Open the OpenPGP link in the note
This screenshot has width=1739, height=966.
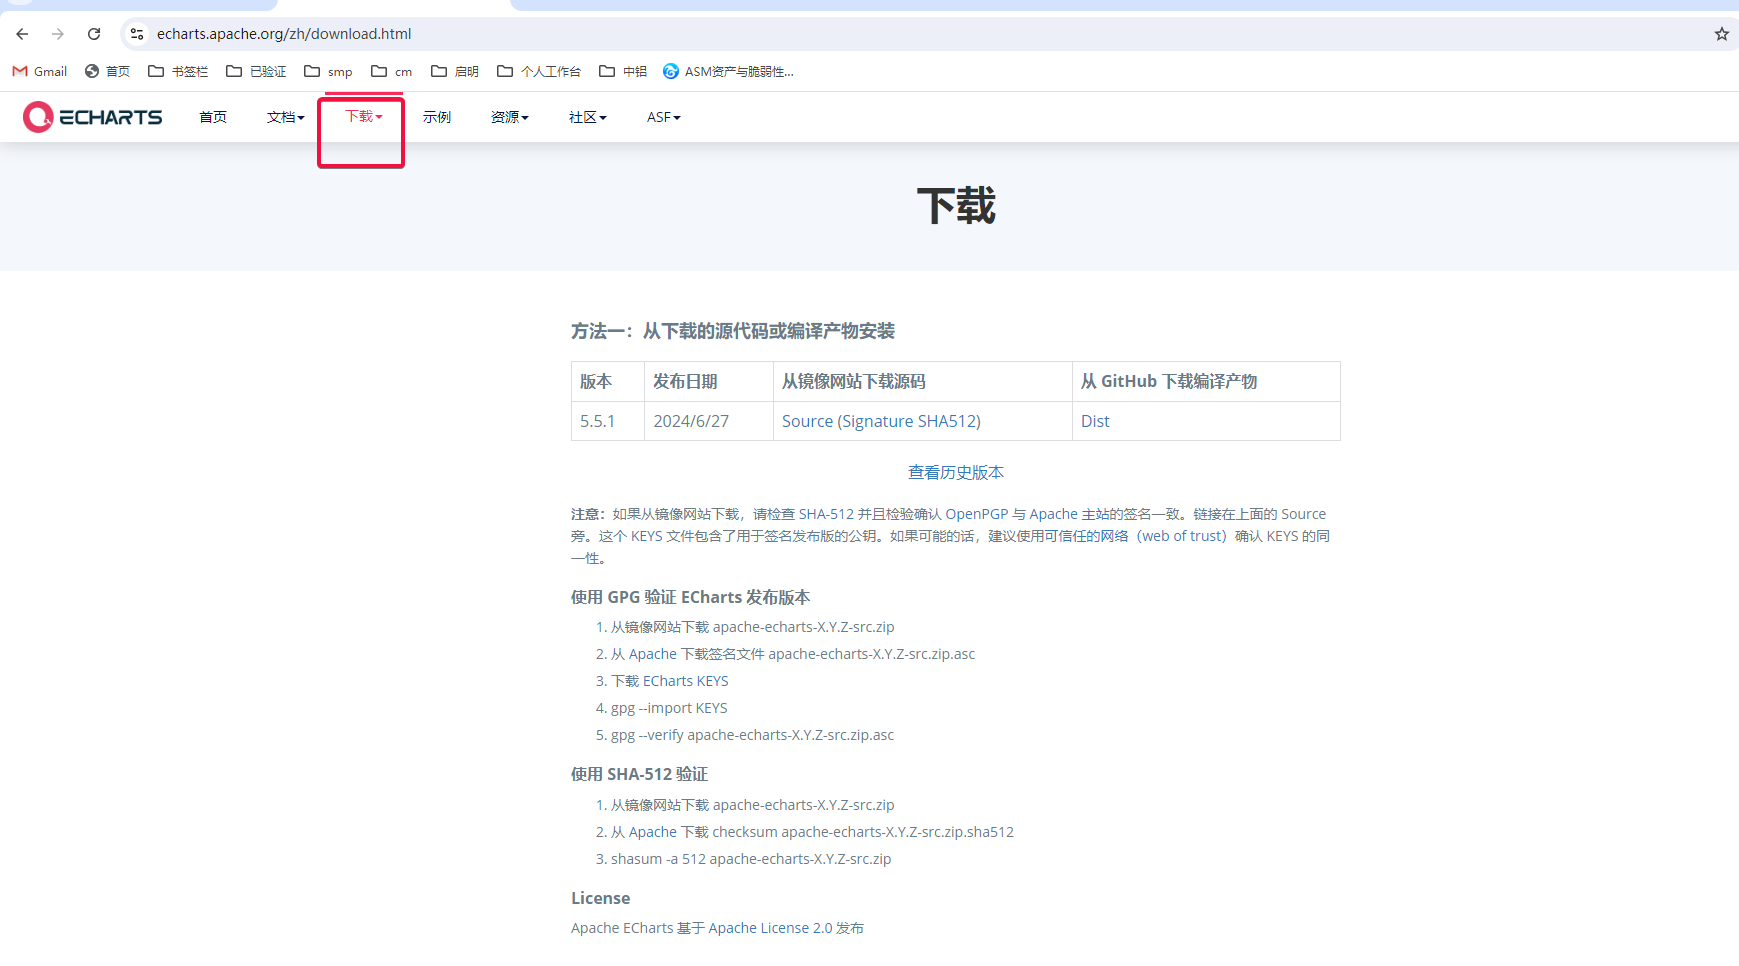click(x=977, y=514)
